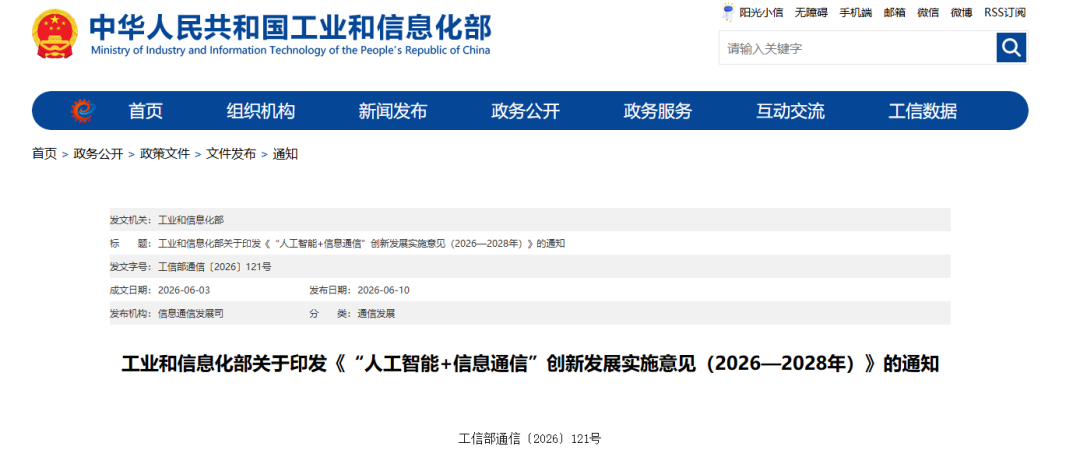Open the 微信 link

[x=928, y=12]
